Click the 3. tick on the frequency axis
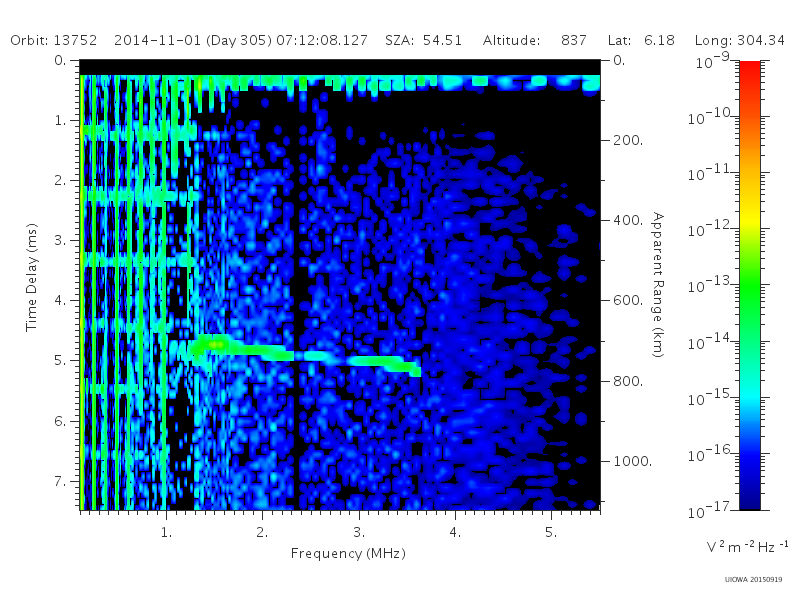This screenshot has height=600, width=800. 359,532
